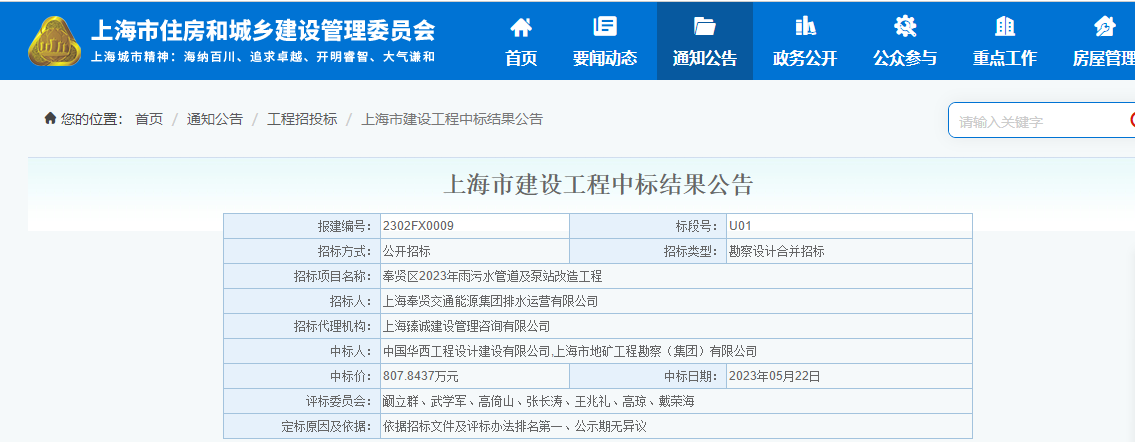Screen dimensions: 1135x442
Task: Click the folder icon above 通知公告
Action: point(705,27)
